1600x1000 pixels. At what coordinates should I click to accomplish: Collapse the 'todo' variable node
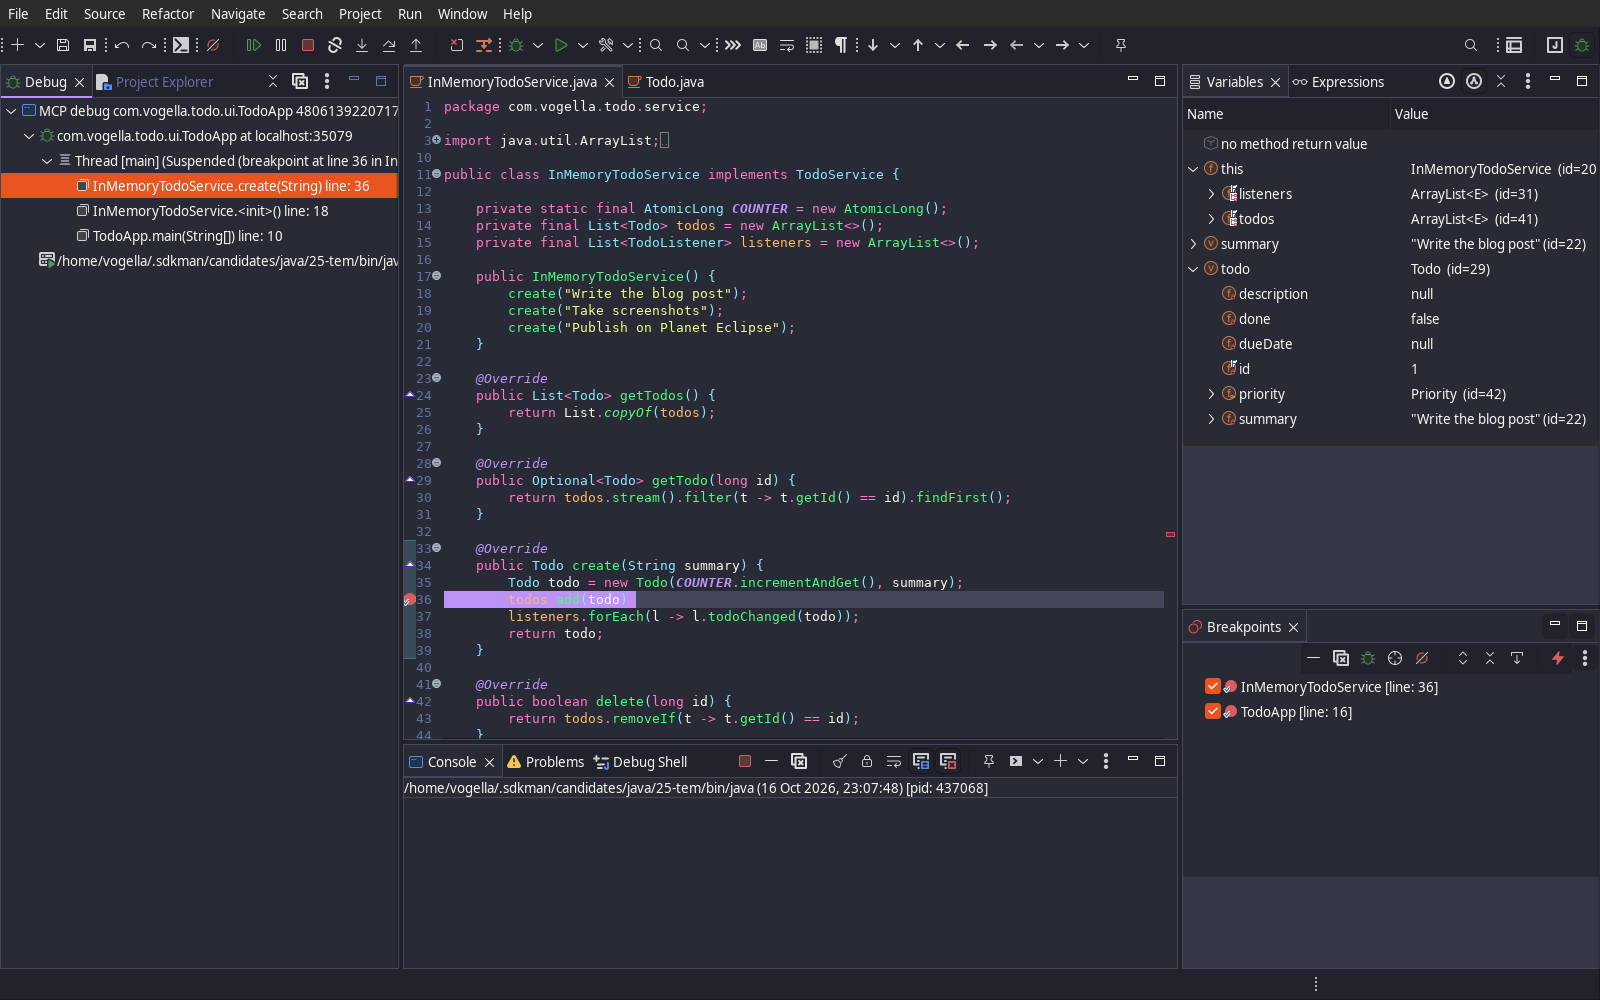(x=1193, y=269)
